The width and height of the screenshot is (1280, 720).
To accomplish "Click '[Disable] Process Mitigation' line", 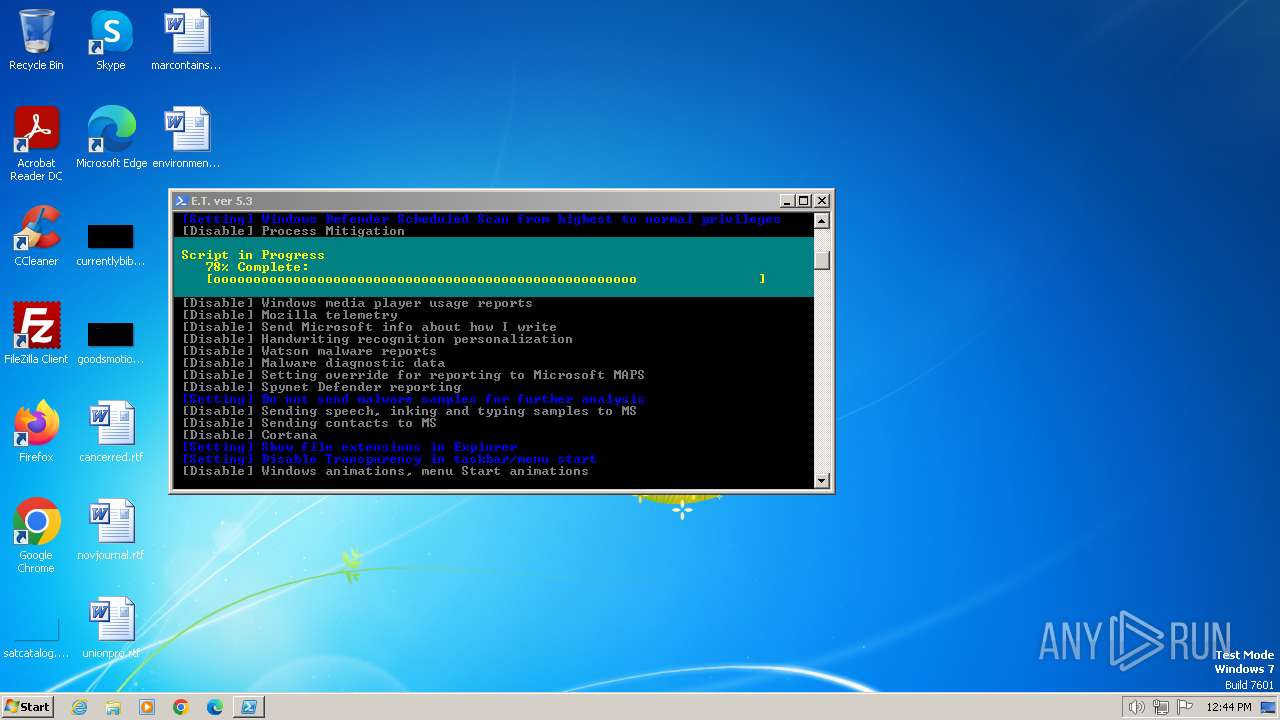I will 294,231.
